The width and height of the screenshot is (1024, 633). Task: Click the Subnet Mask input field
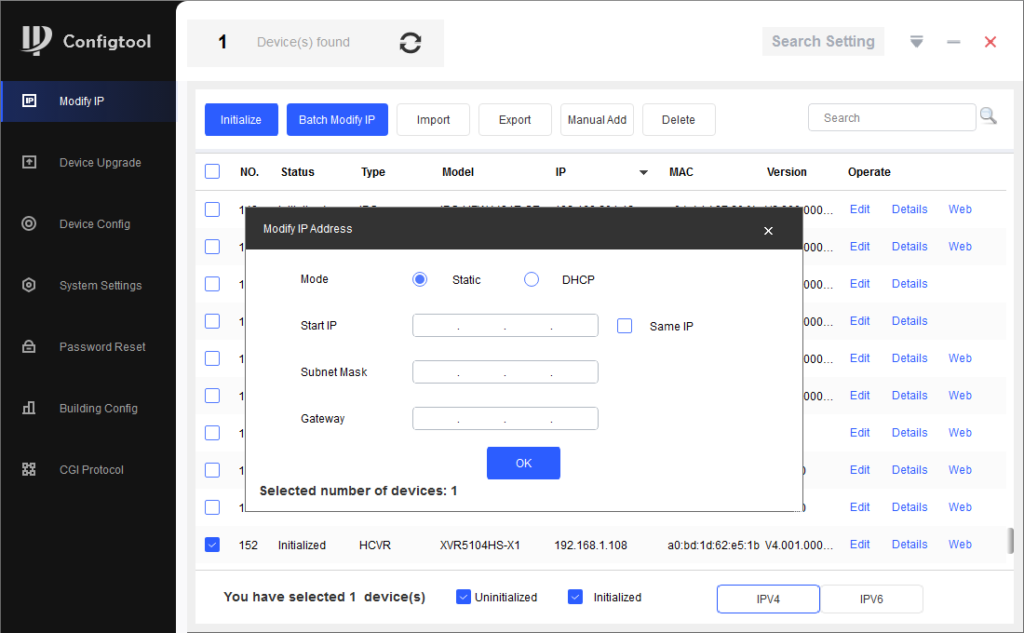point(505,372)
